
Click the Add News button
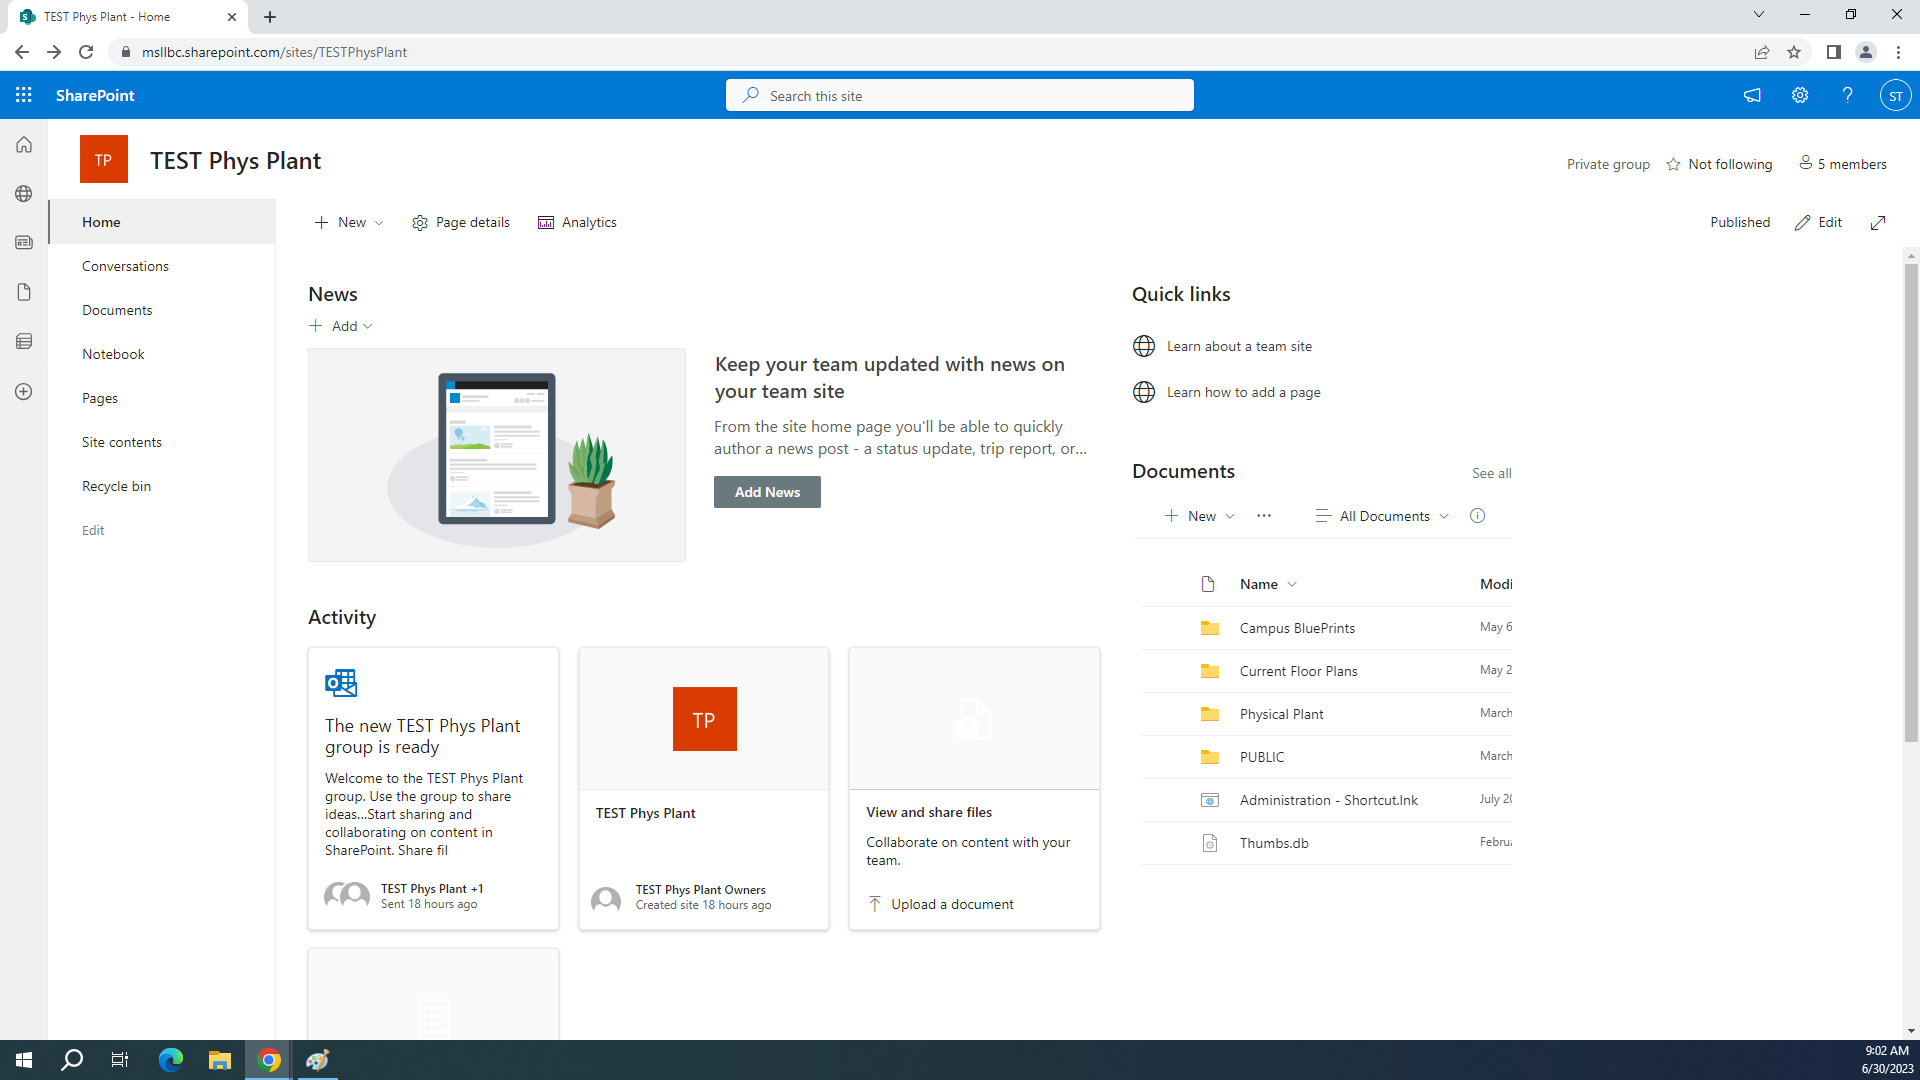pos(767,492)
